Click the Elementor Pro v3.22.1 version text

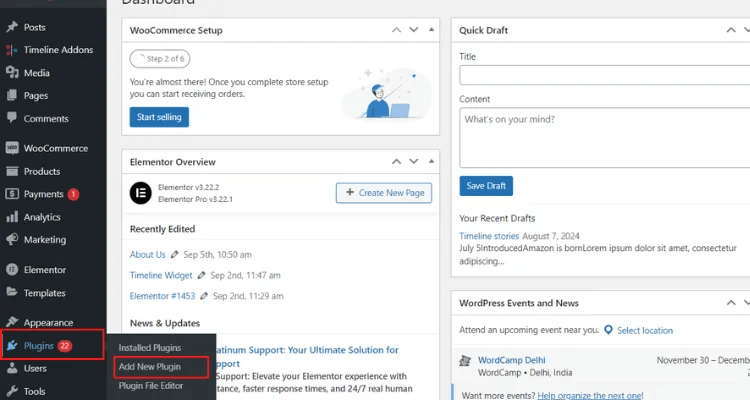[195, 199]
